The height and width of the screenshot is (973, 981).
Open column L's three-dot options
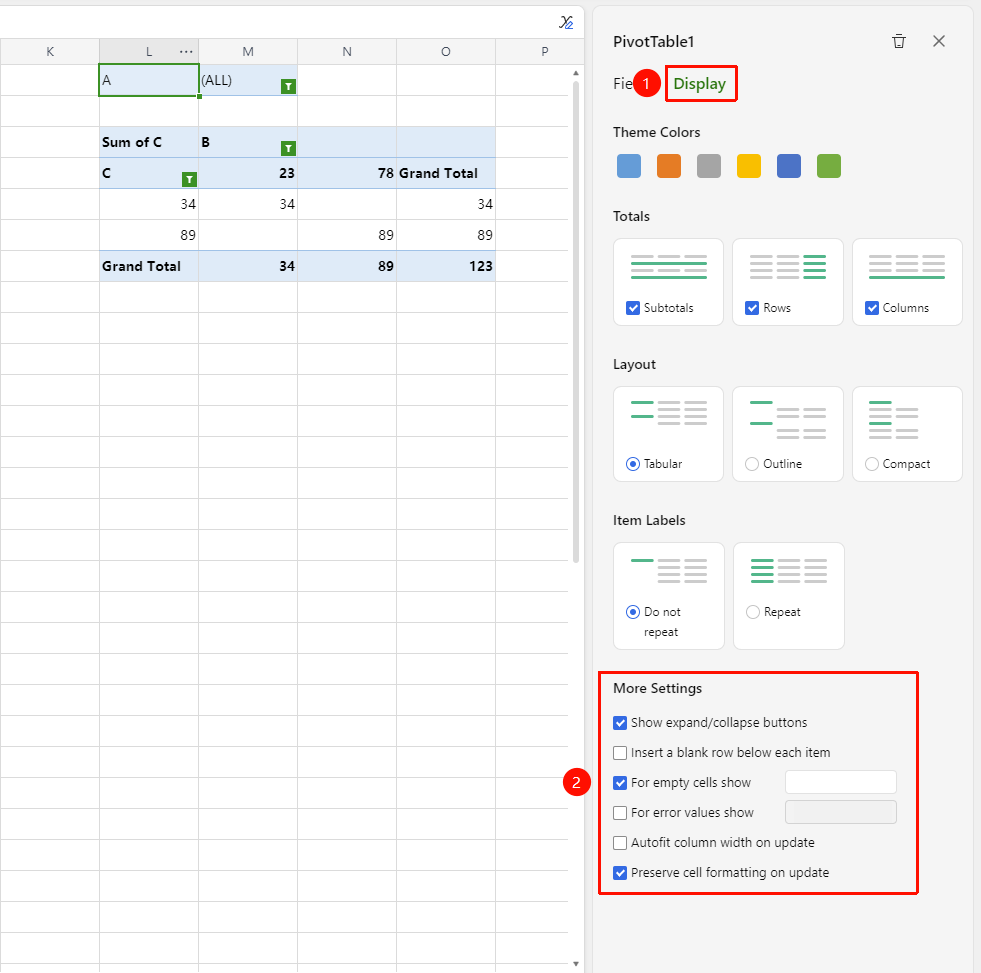click(x=186, y=52)
